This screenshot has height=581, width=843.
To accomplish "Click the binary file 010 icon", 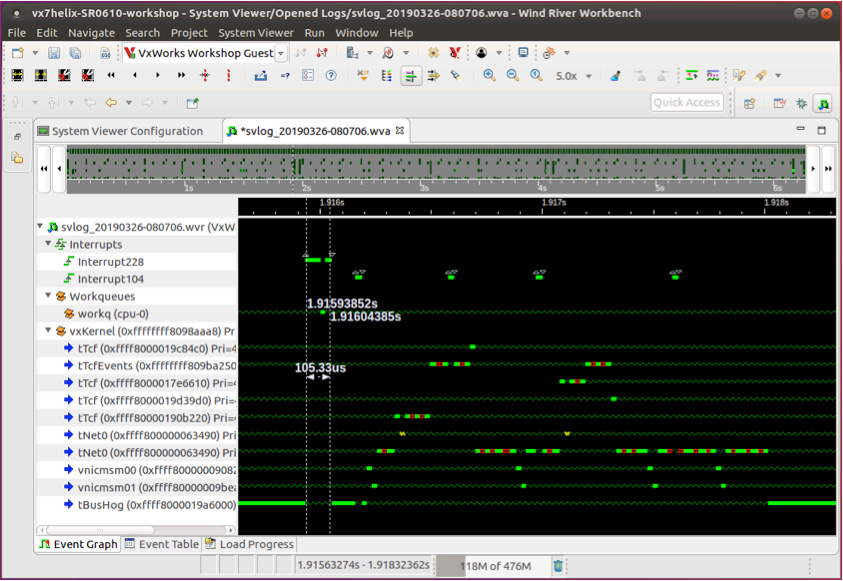I will pos(105,53).
